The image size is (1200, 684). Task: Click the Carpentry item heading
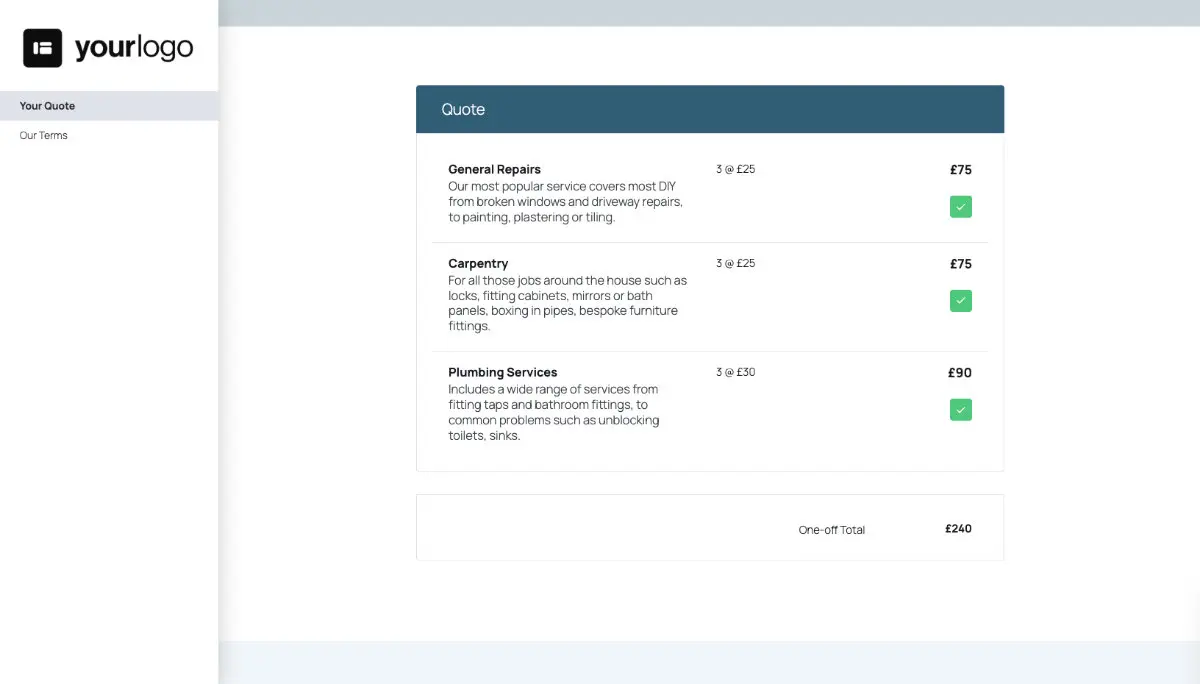478,264
